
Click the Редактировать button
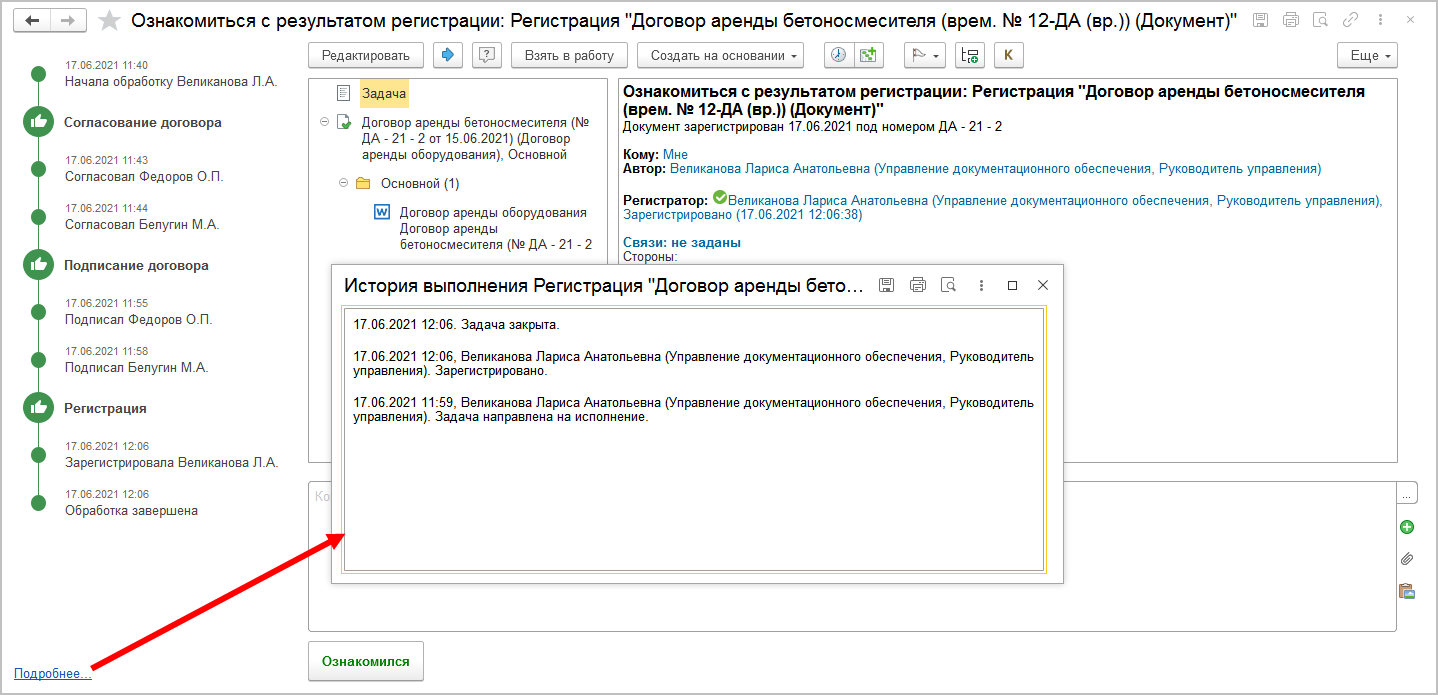(366, 55)
